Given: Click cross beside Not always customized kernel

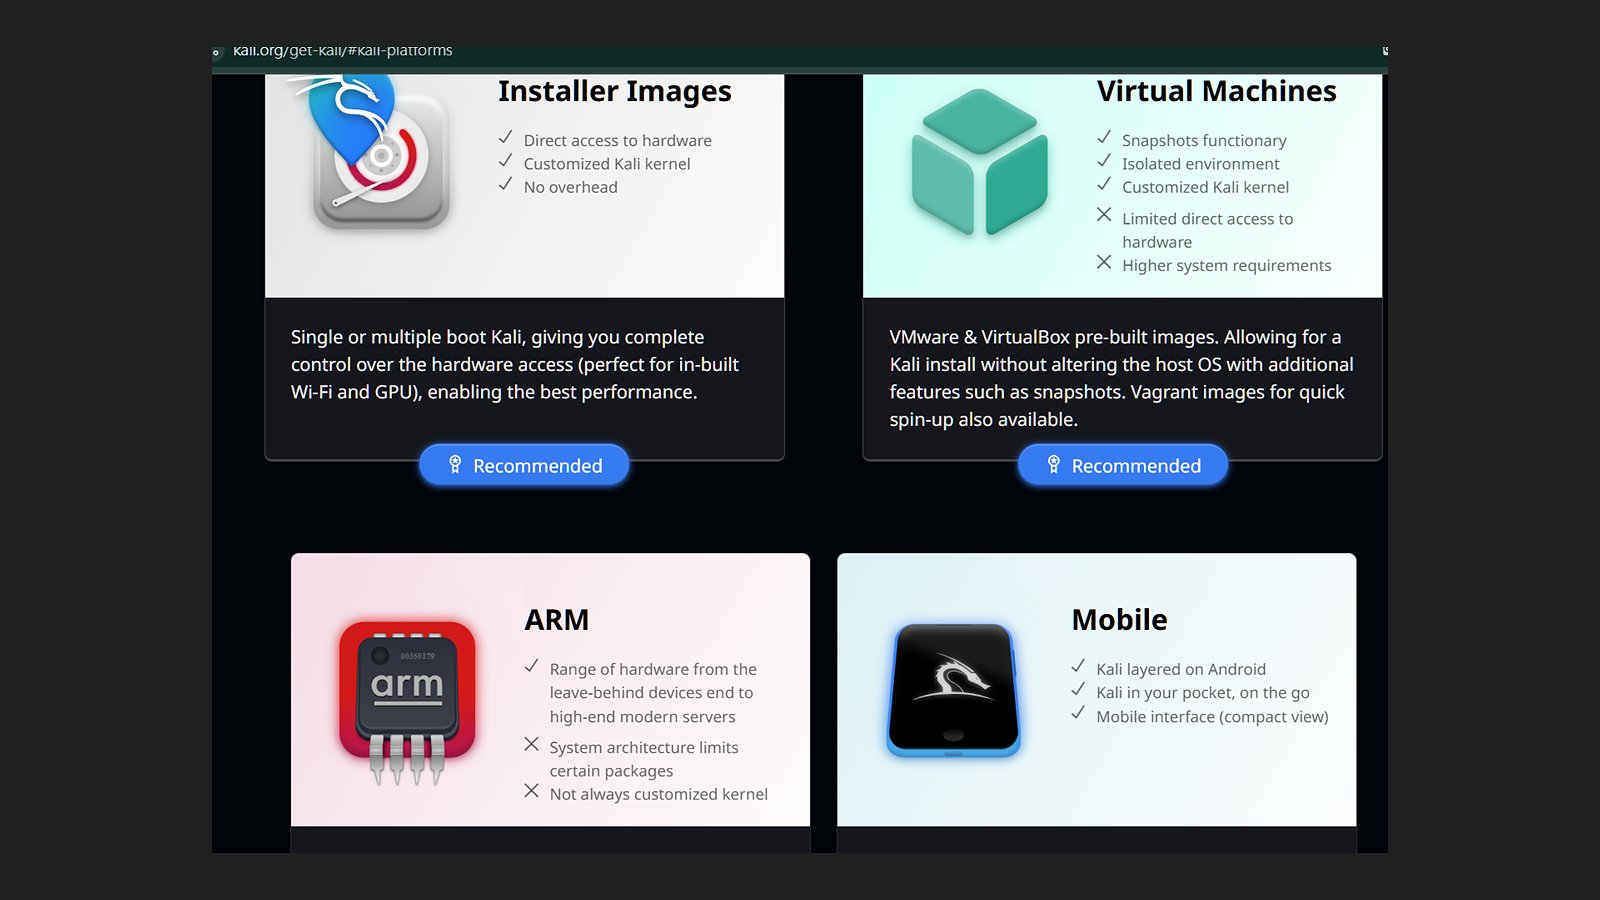Looking at the screenshot, I should click(x=532, y=791).
